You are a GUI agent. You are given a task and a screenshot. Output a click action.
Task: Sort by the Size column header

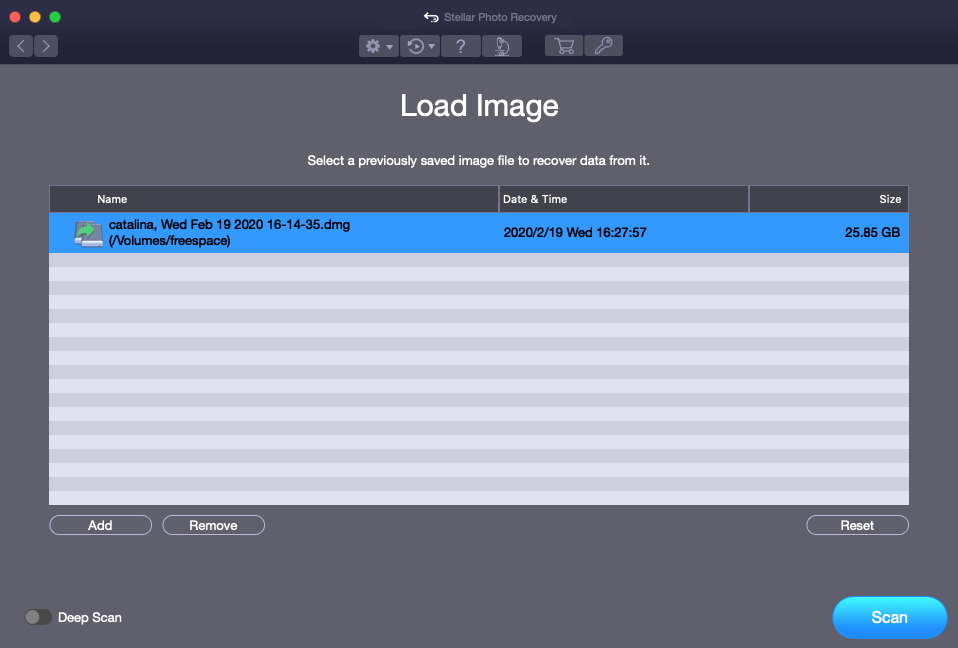tap(829, 199)
